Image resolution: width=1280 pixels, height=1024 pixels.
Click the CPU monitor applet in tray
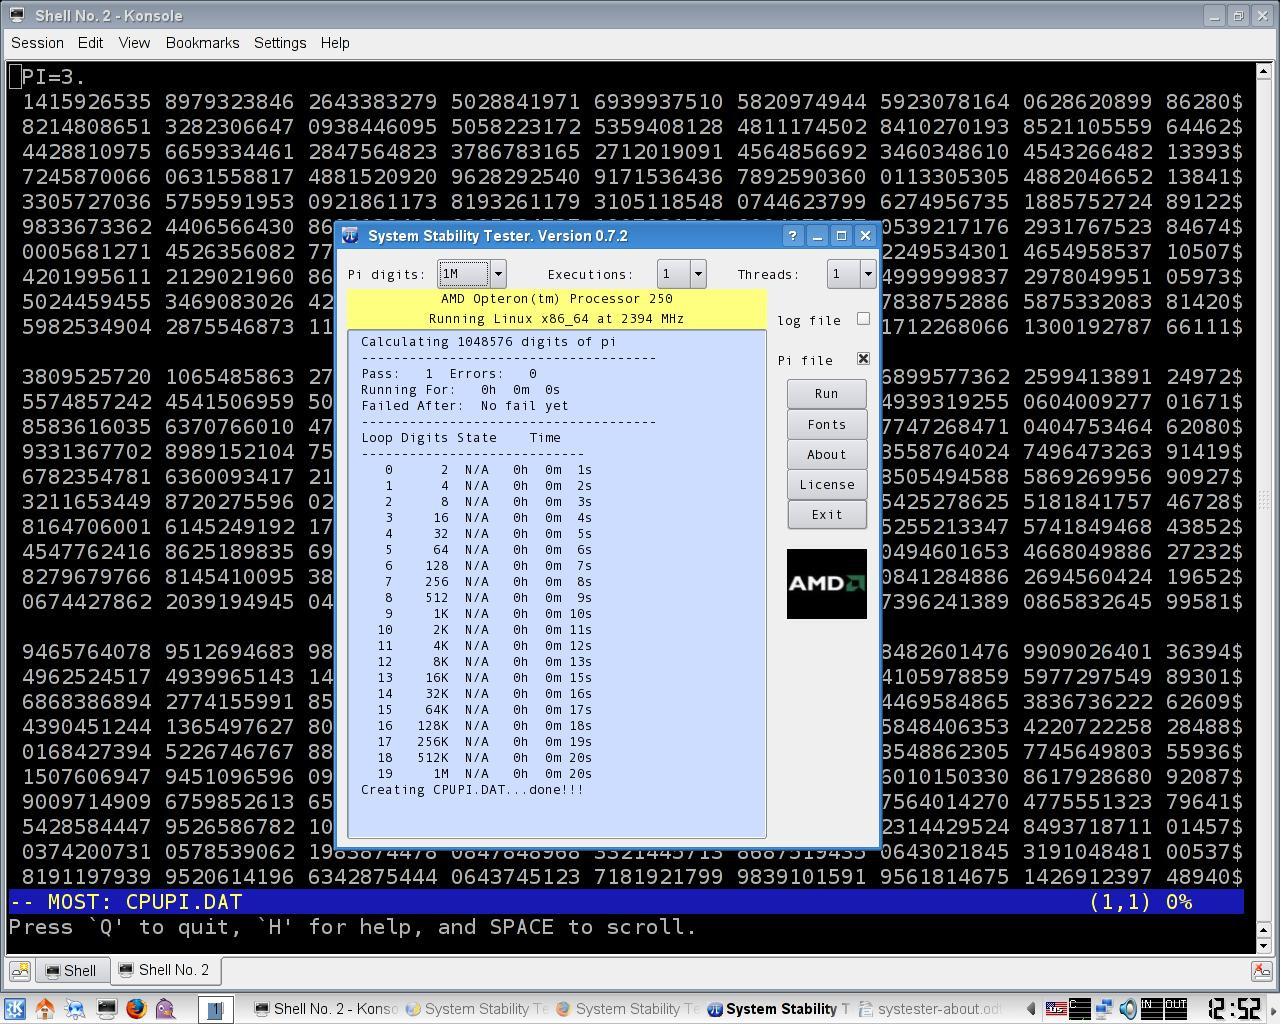click(1080, 1009)
